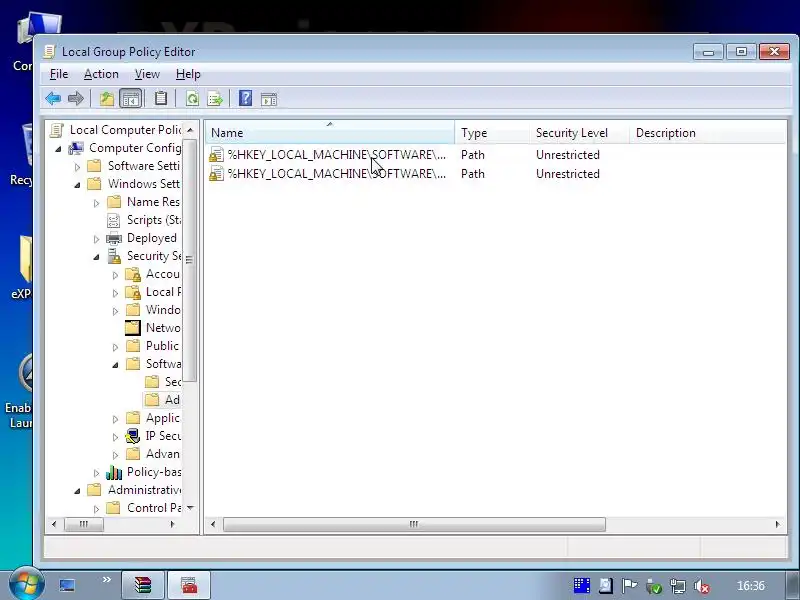The height and width of the screenshot is (600, 800).
Task: Open the Windows Start menu orb
Action: click(26, 585)
